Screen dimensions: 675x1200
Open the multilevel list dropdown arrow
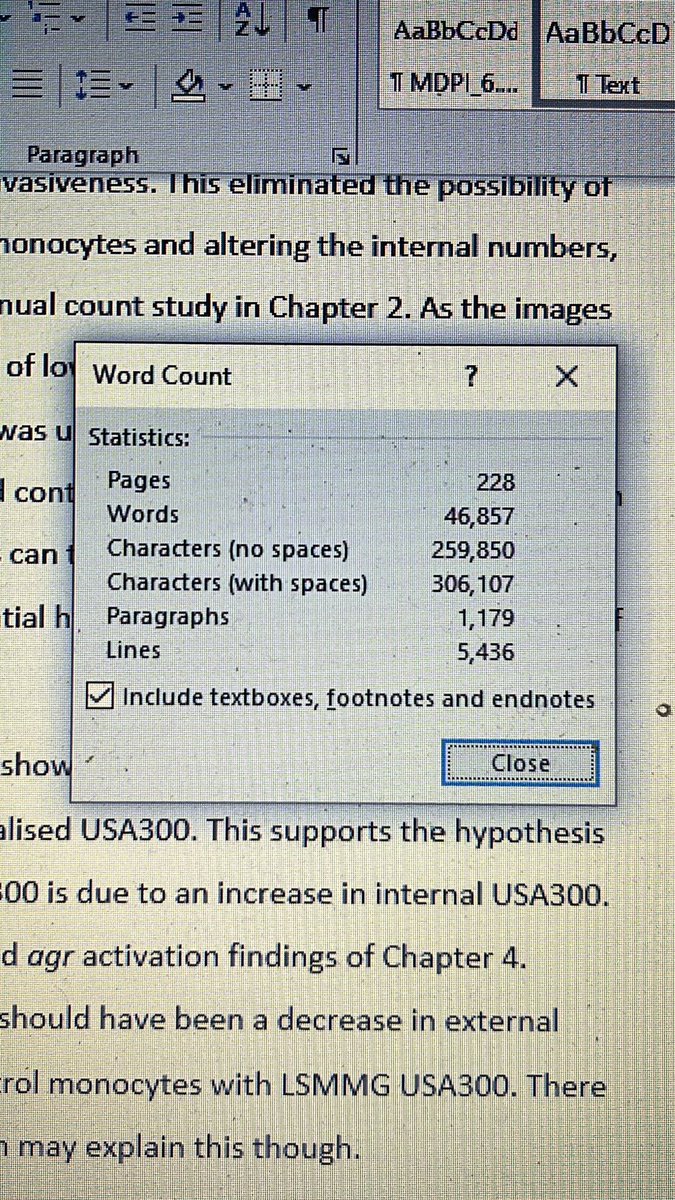76,19
